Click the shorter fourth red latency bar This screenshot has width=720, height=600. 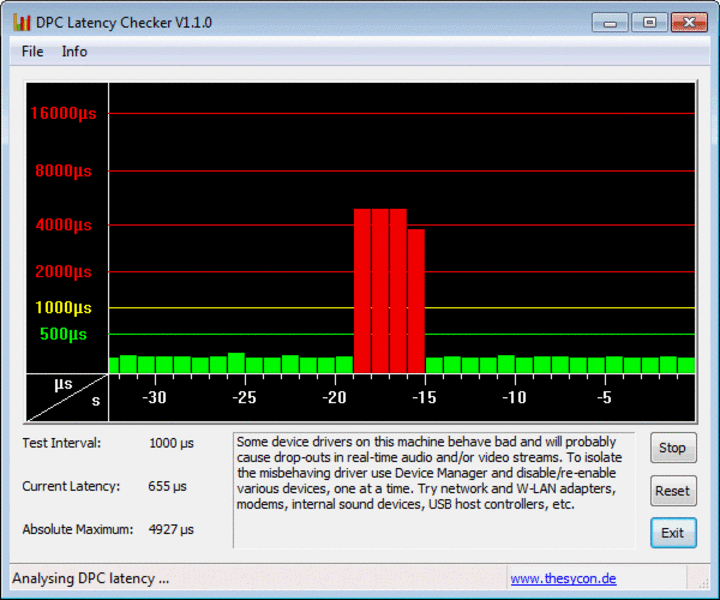[416, 301]
